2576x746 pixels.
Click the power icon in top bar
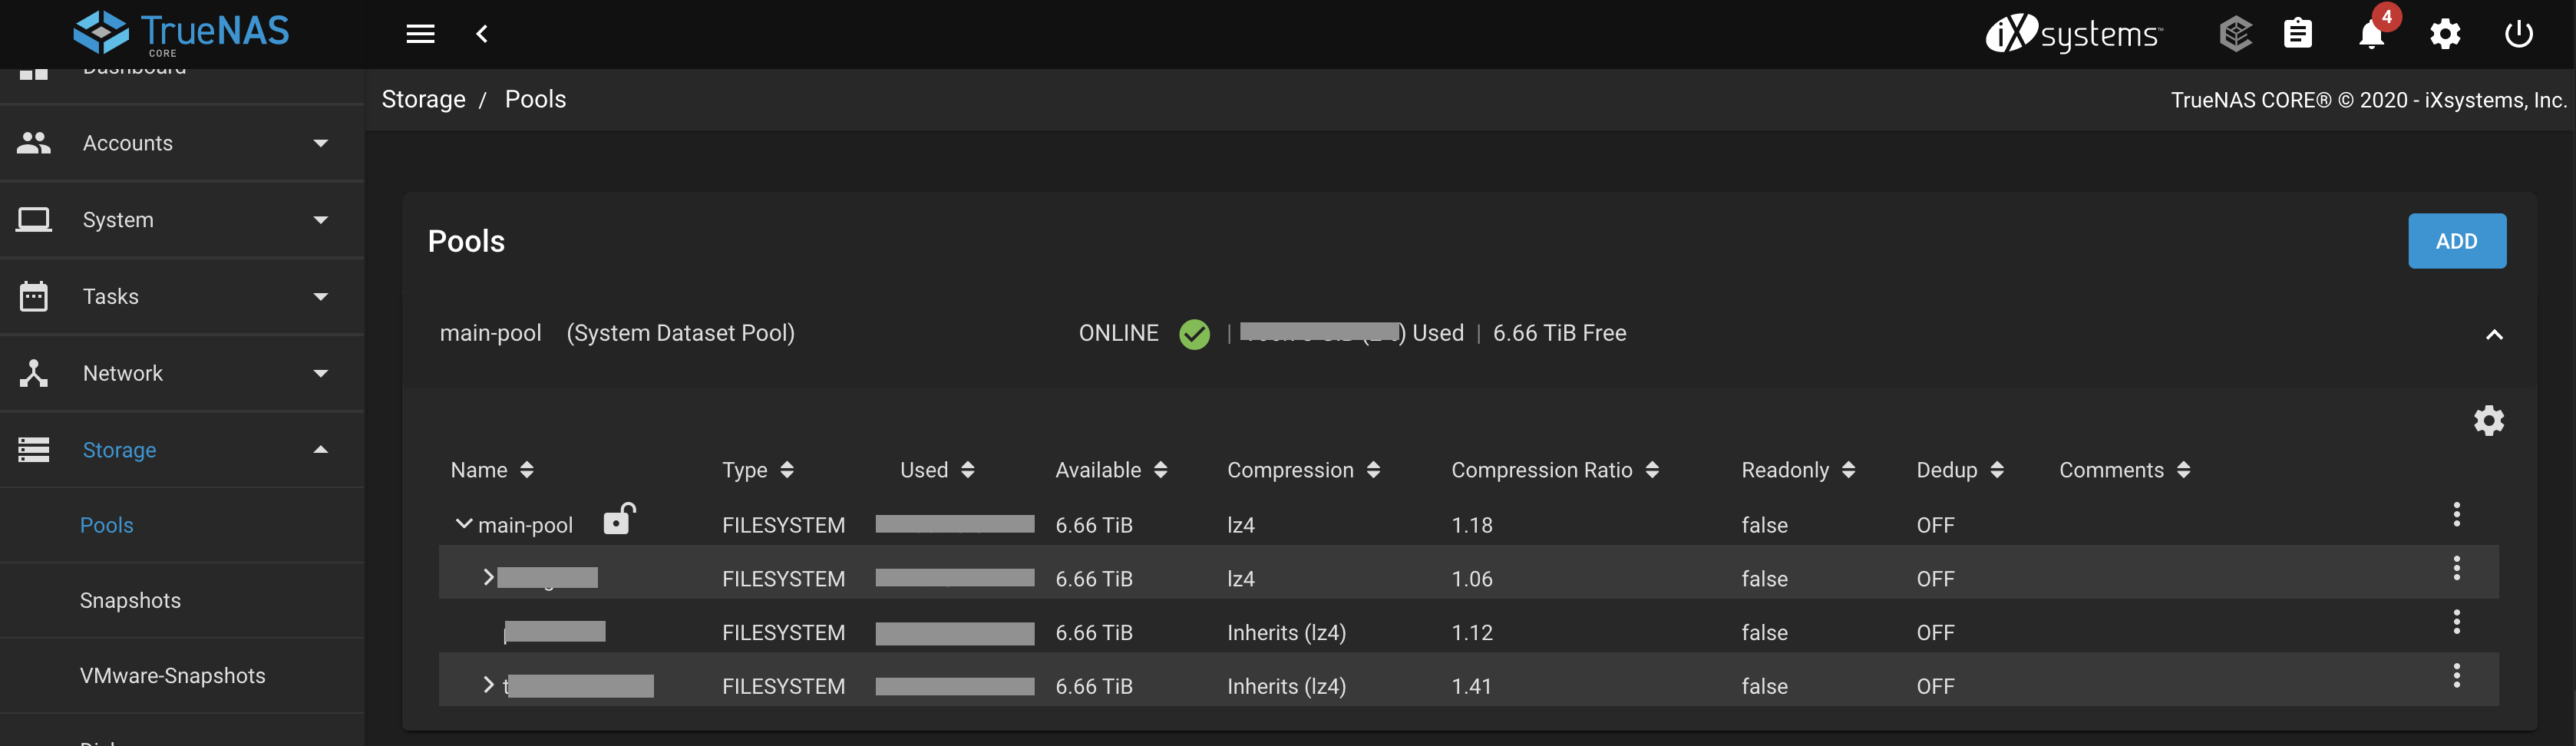[x=2518, y=34]
